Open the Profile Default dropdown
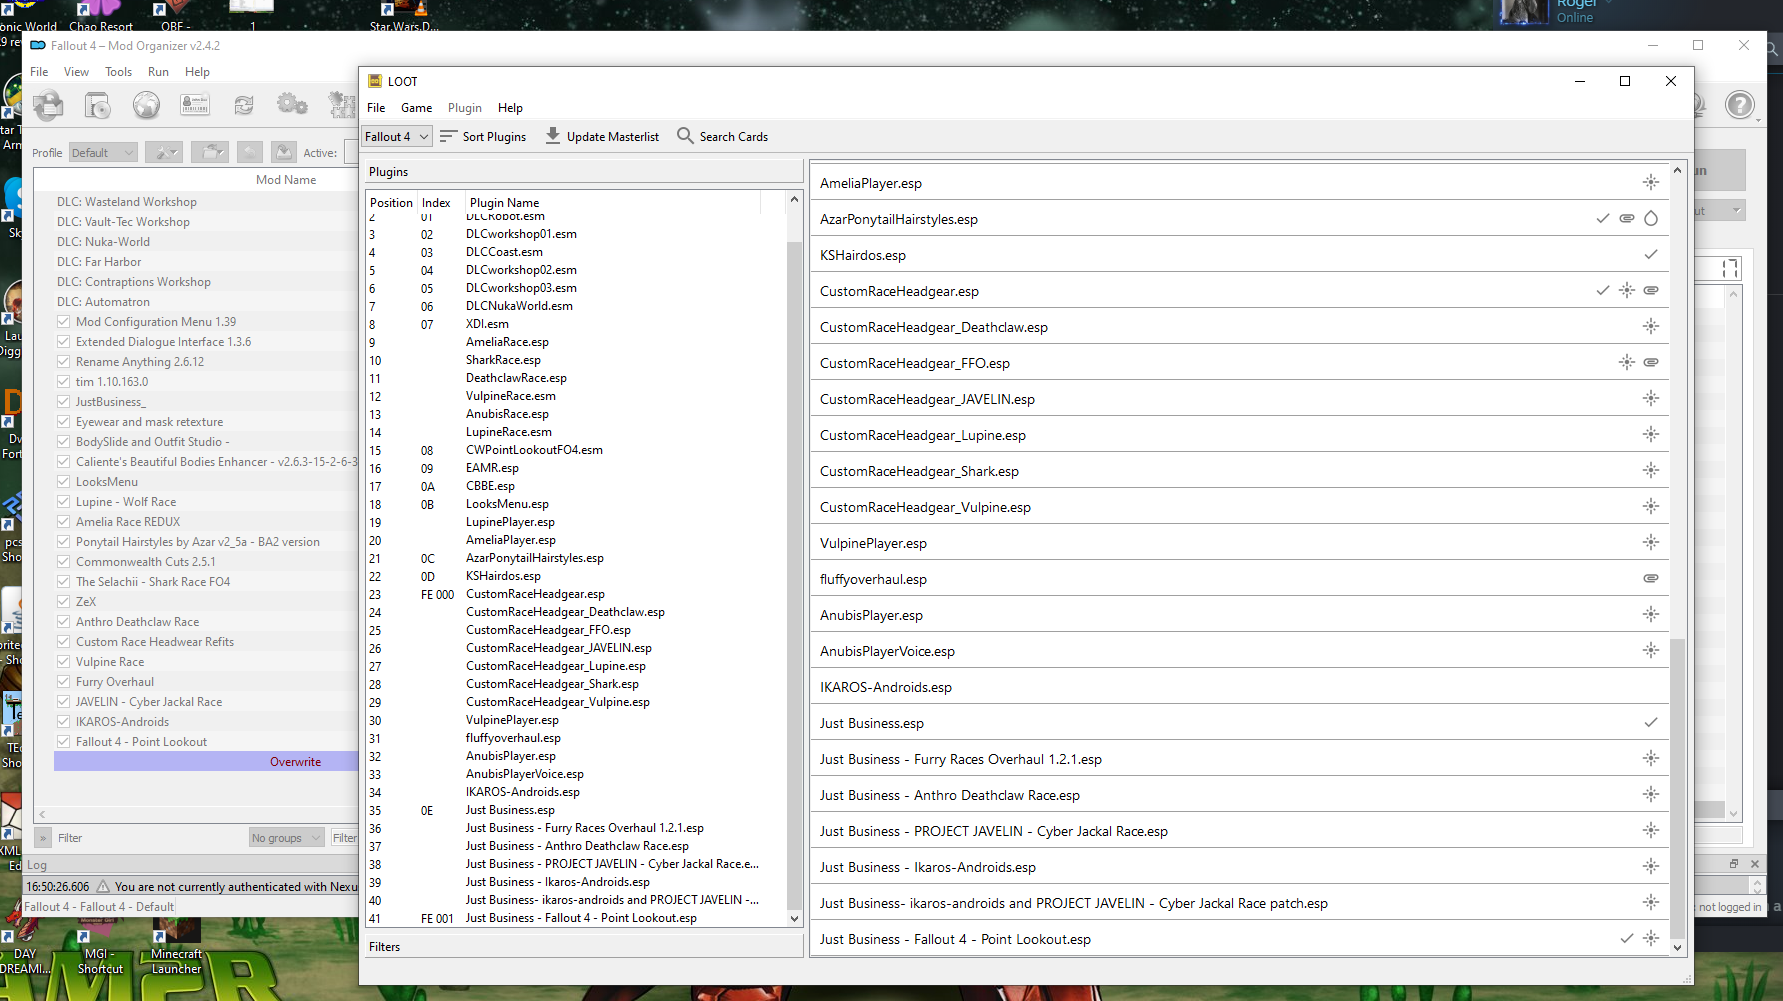 [x=103, y=152]
